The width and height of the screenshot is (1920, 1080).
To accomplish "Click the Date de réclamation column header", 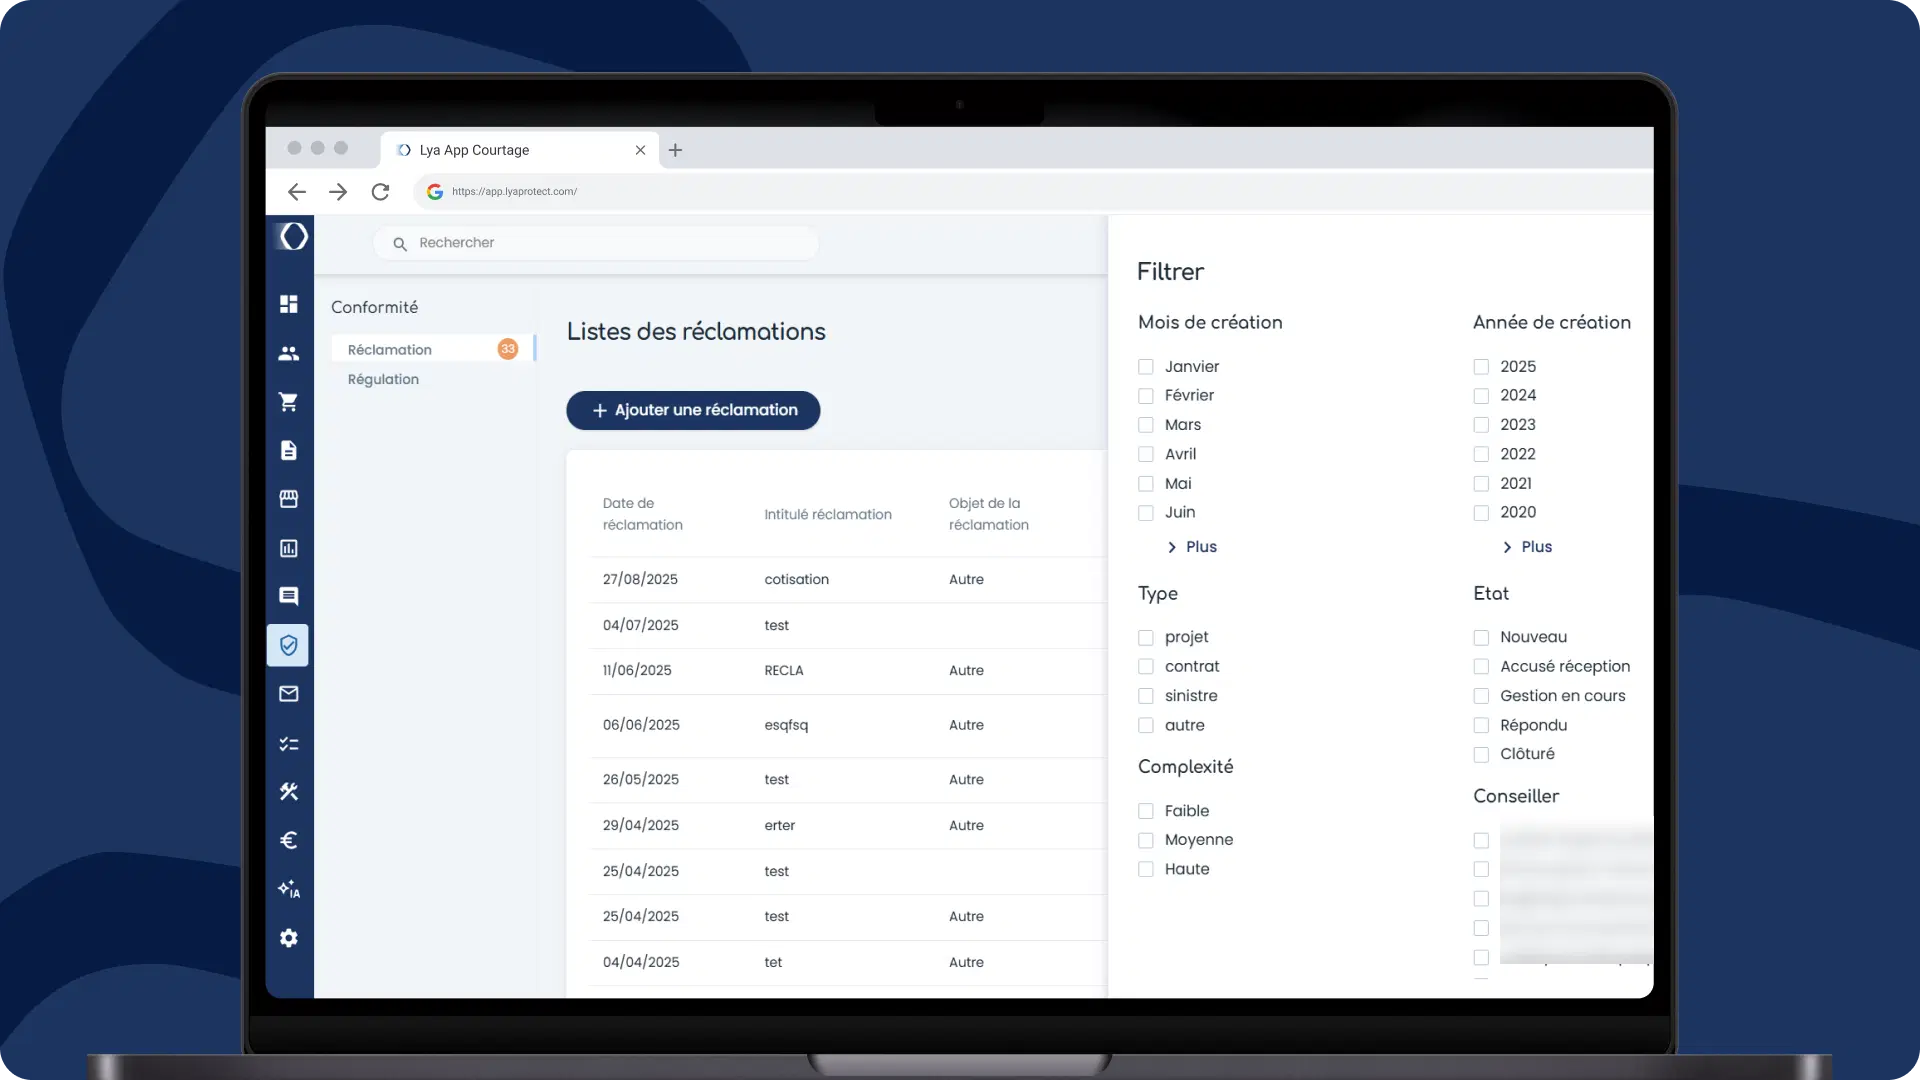I will point(643,514).
